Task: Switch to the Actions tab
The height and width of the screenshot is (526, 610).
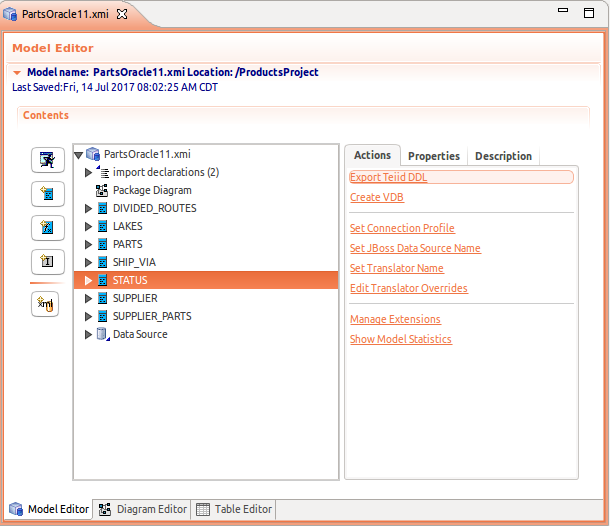Action: [372, 155]
